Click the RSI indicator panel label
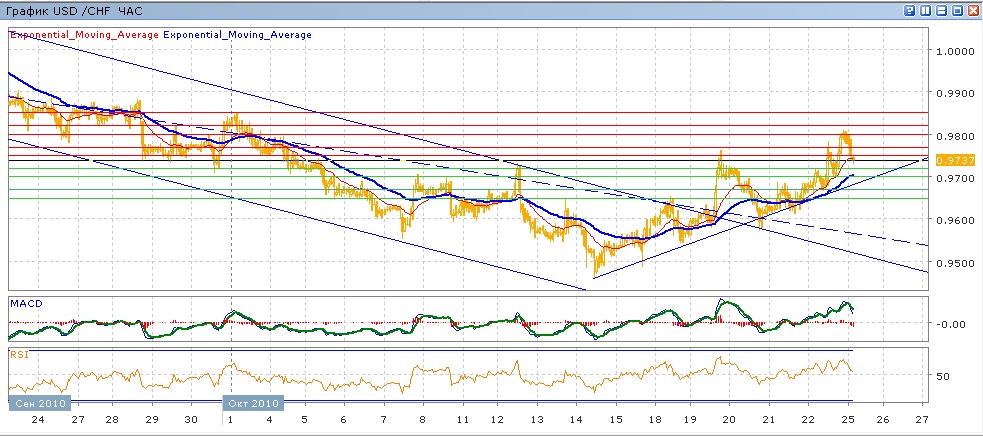The width and height of the screenshot is (983, 436). (x=19, y=353)
